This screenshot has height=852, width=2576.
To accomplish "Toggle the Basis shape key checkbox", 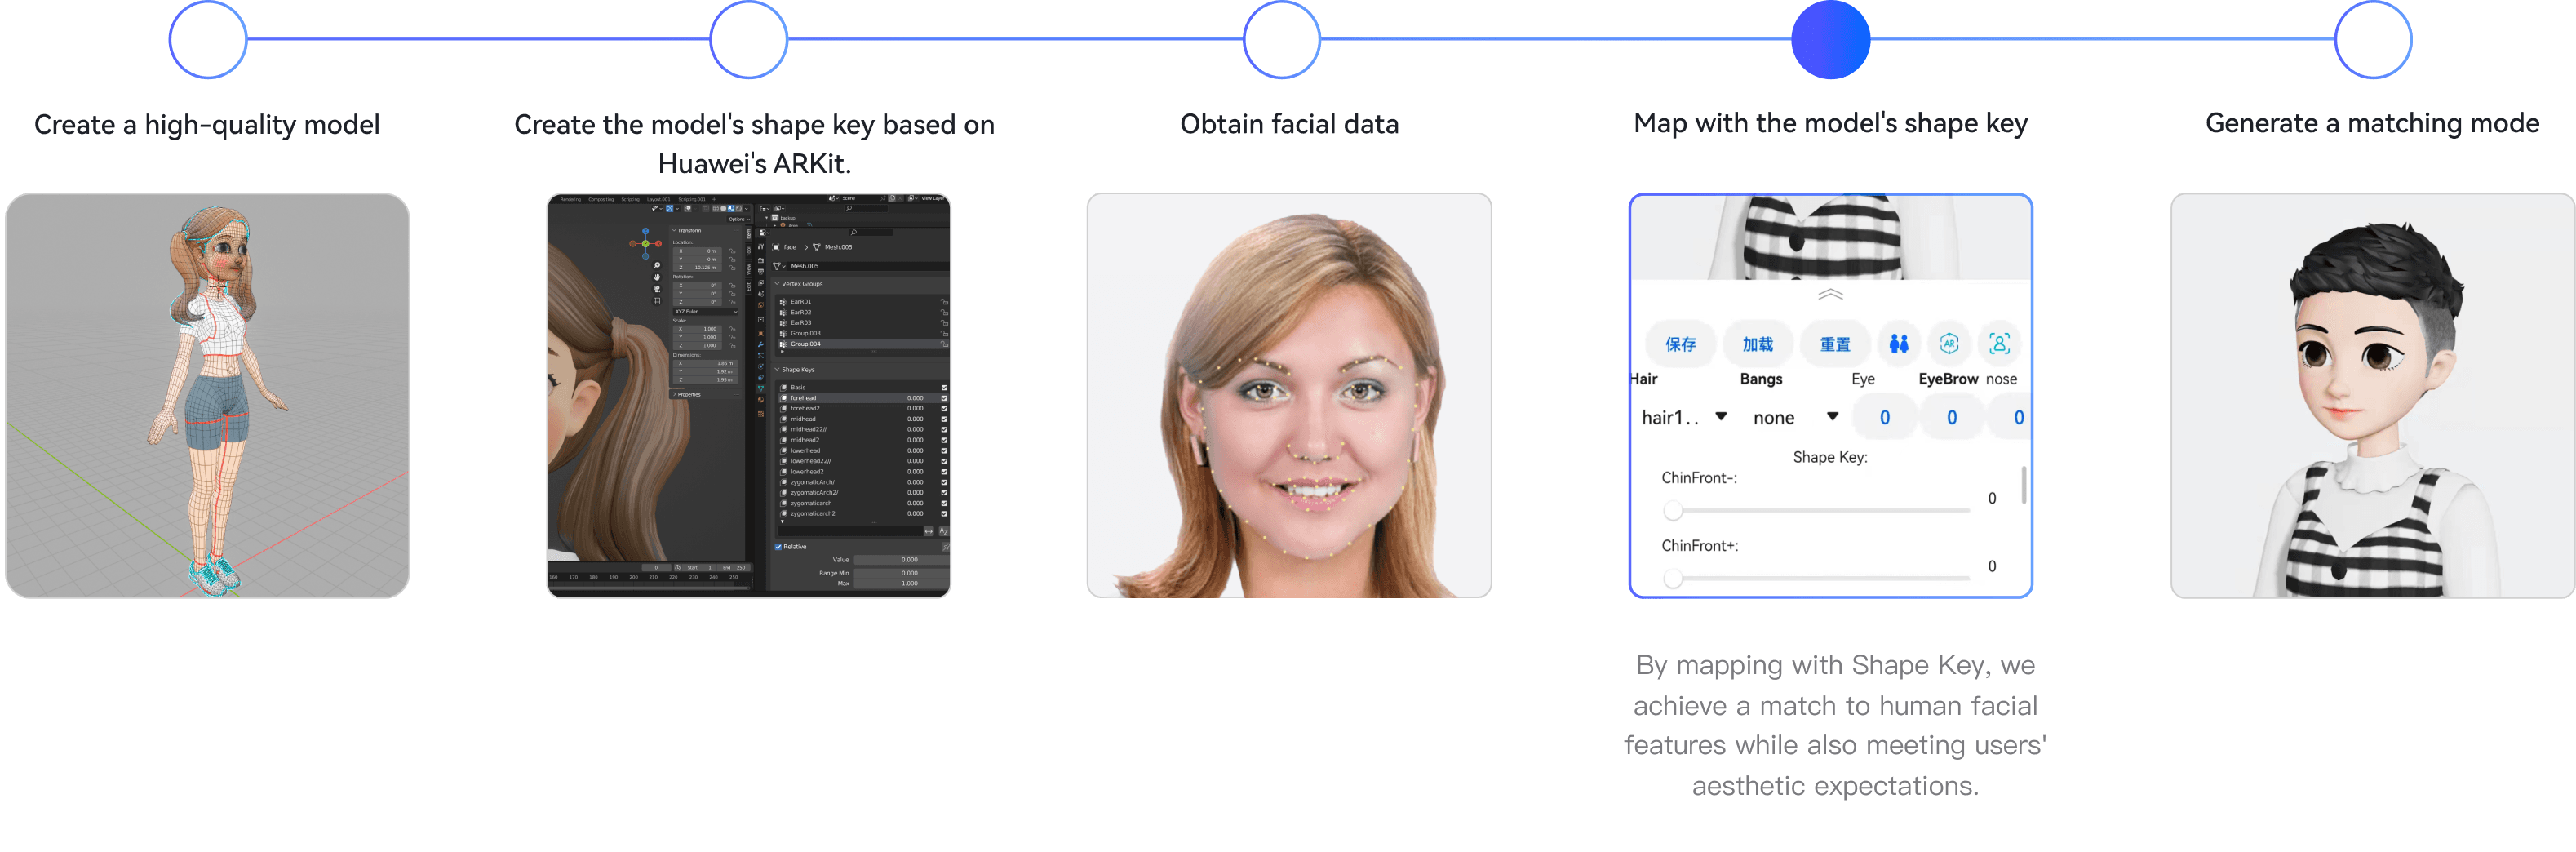I will [x=944, y=387].
